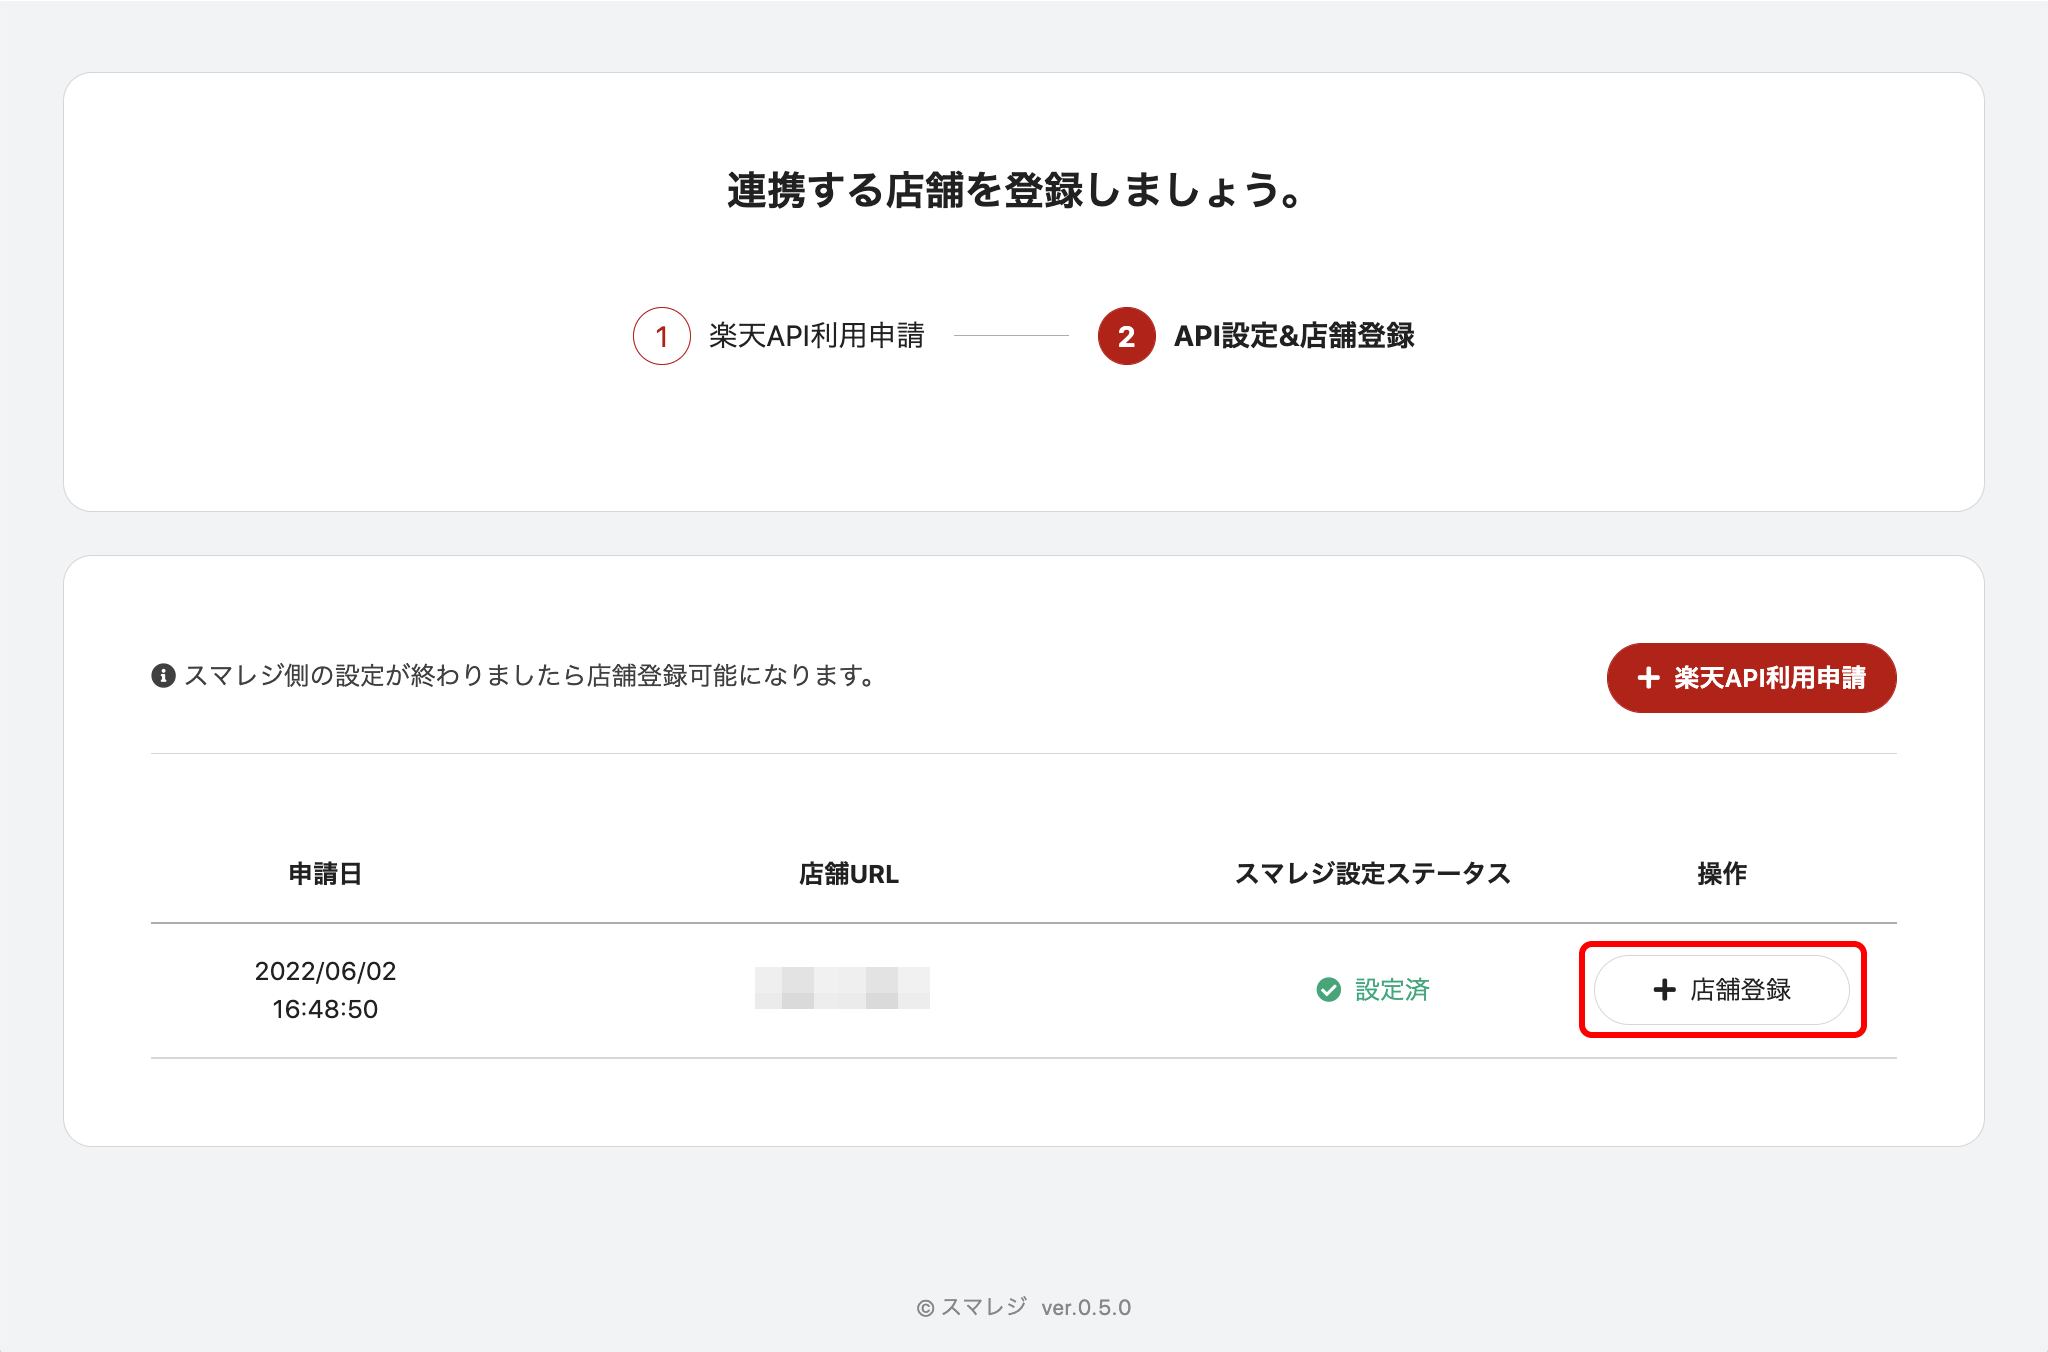Click the スマレジ設定ステータス column header
The width and height of the screenshot is (2048, 1352).
pos(1372,874)
